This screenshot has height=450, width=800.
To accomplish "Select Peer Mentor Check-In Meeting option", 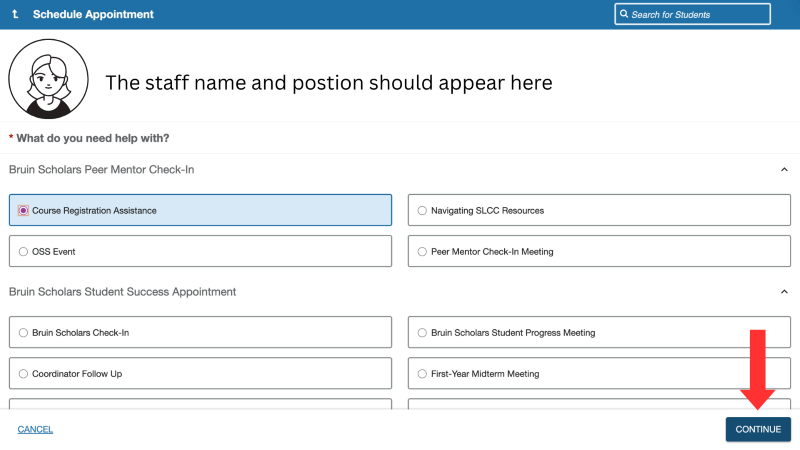I will pos(422,252).
